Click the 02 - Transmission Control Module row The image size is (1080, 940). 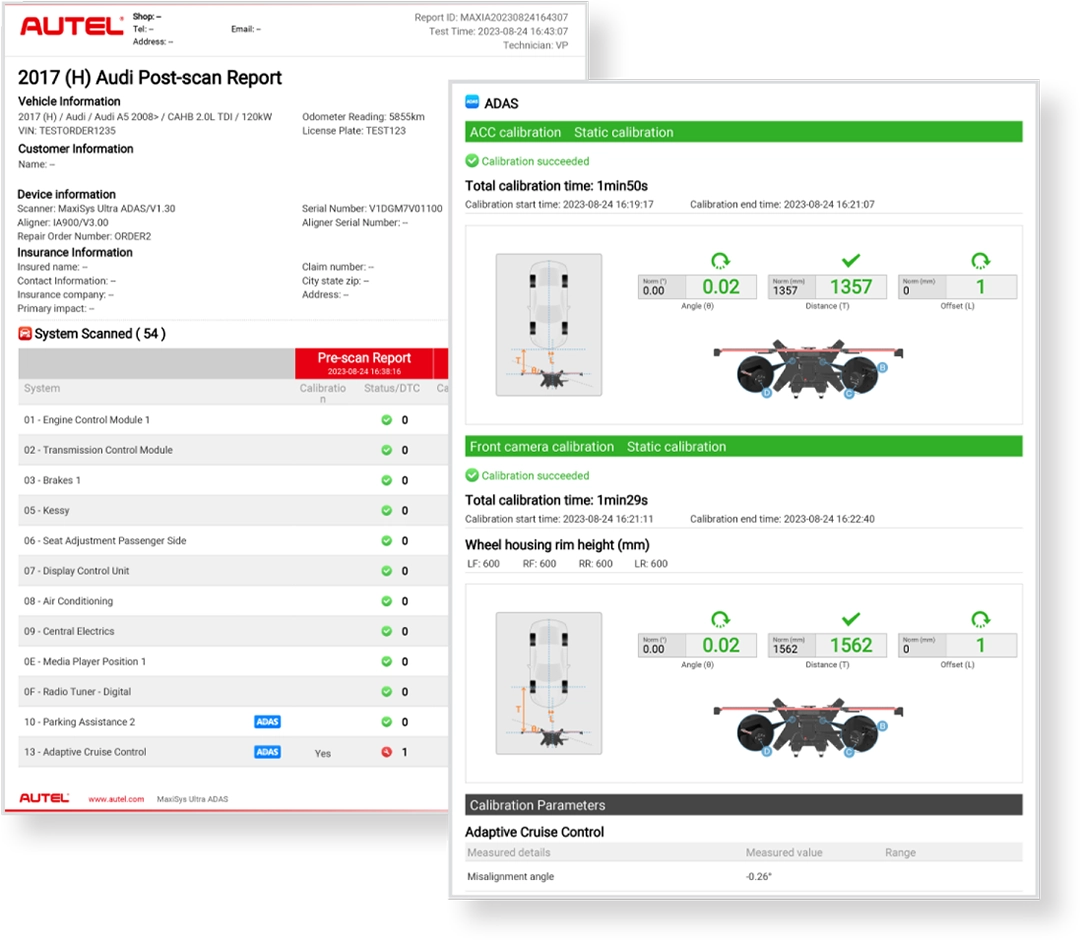tap(98, 450)
